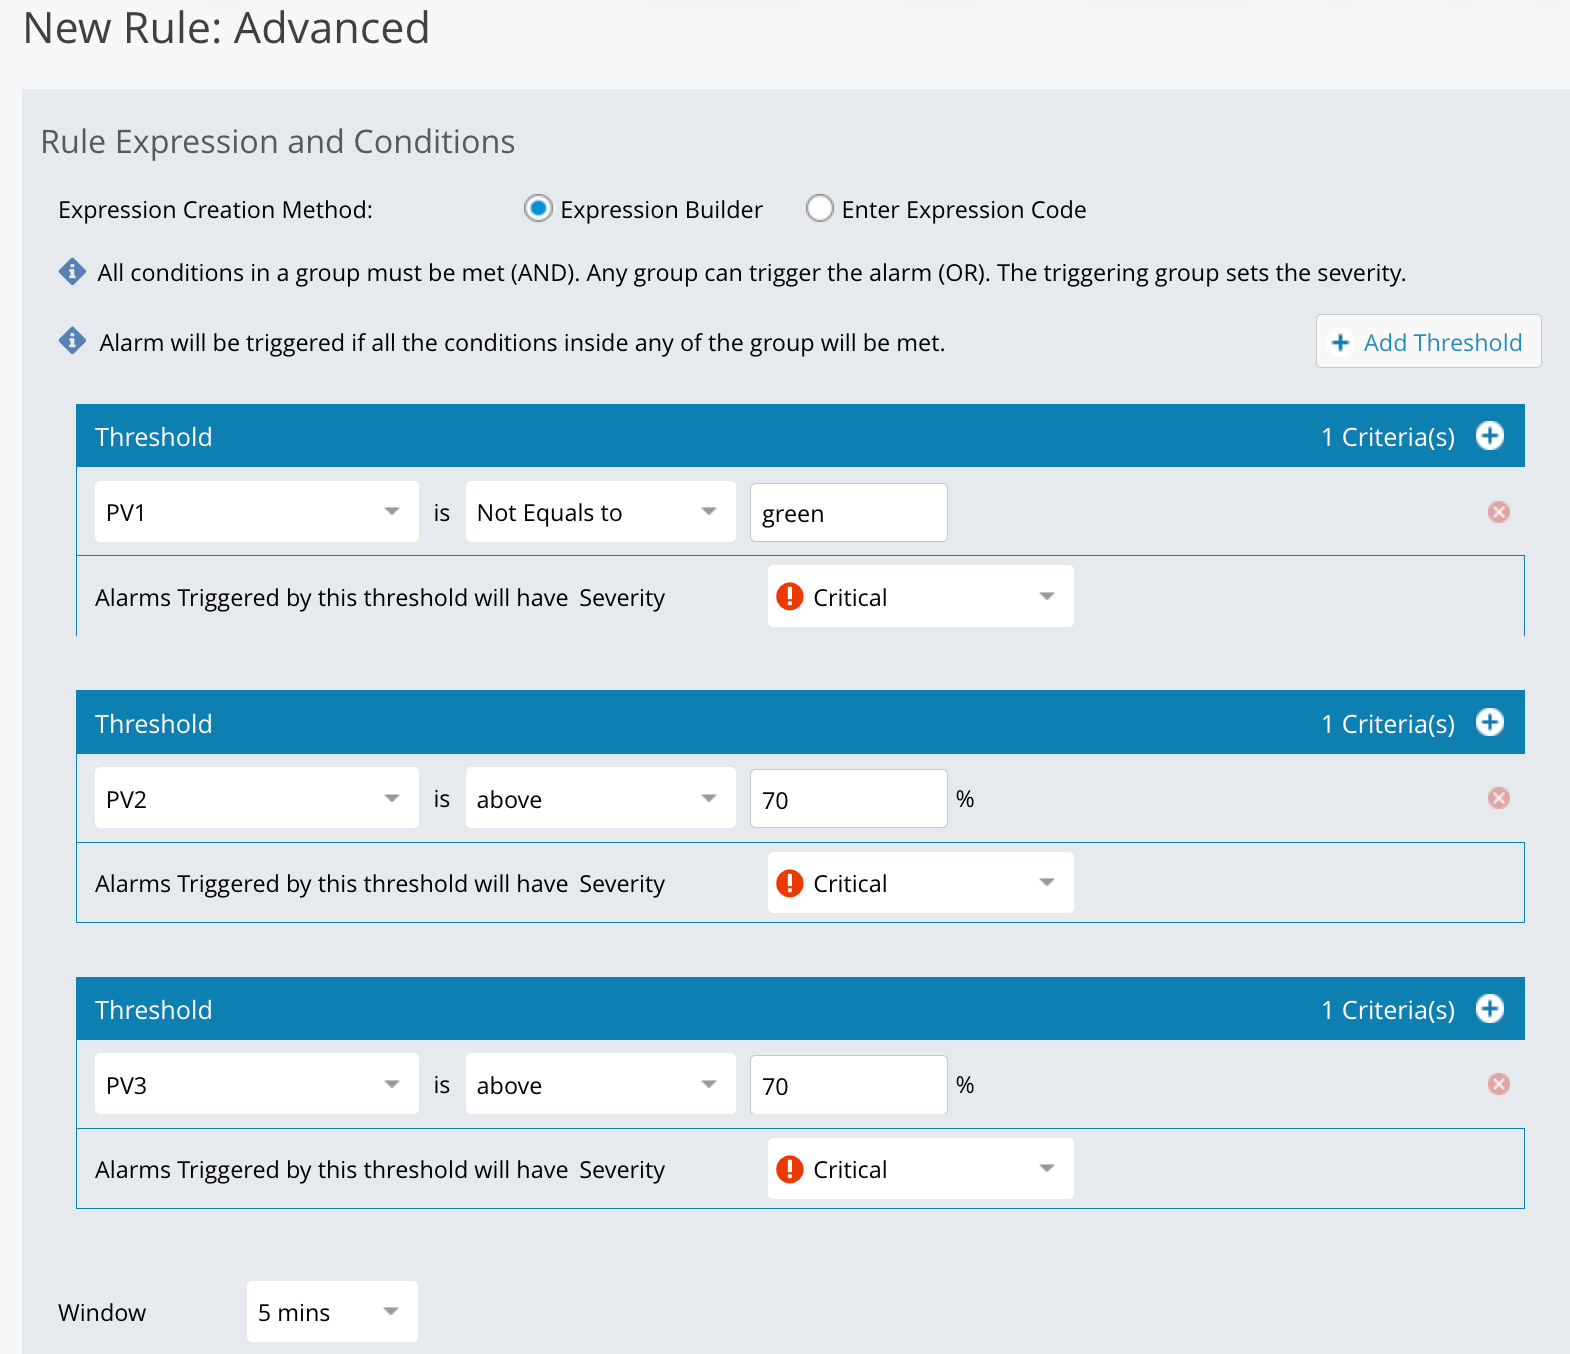Delete the PV2 criteria row
This screenshot has height=1354, width=1570.
1498,798
